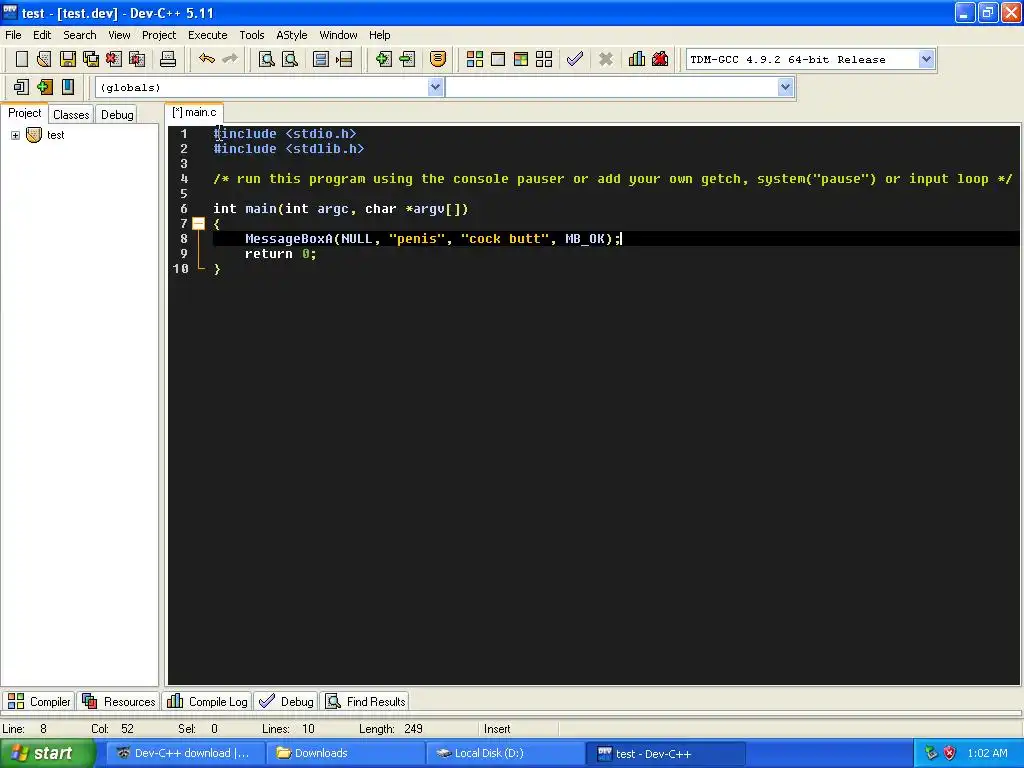Click the Profile Analysis bar chart icon

pos(637,59)
